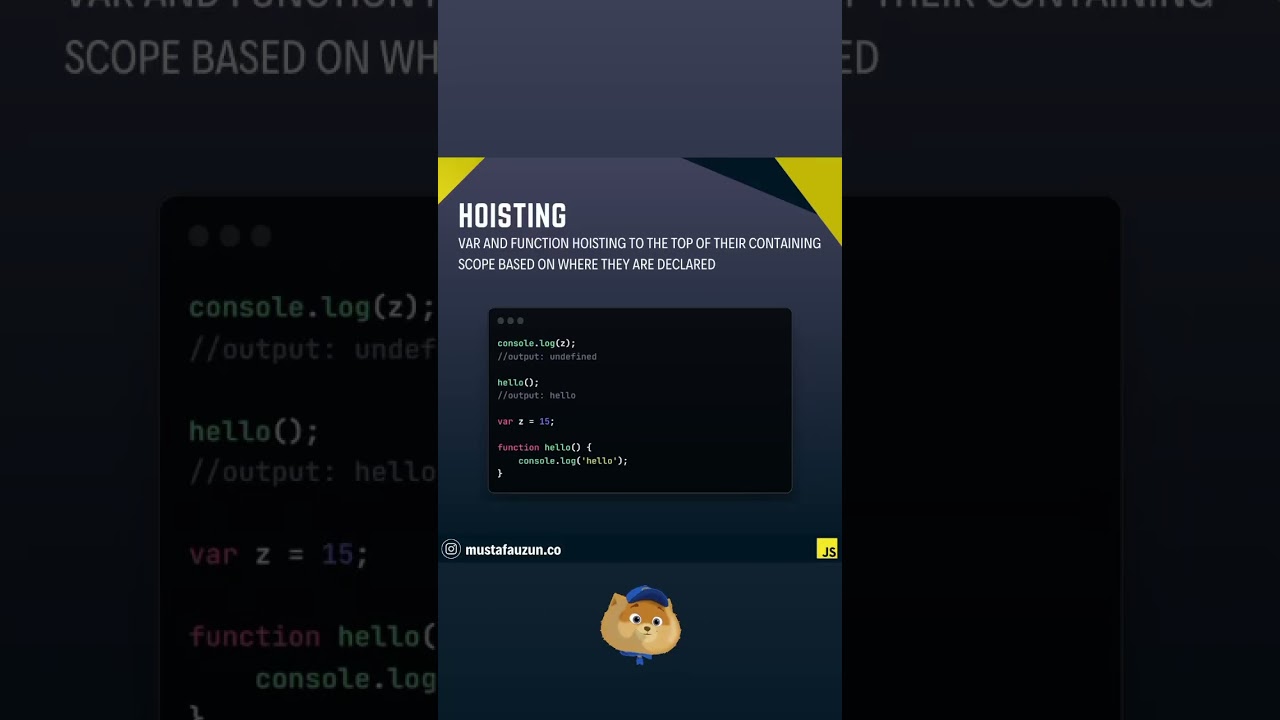Click the "SCOPE BASED ON WHERE THEY ARE DECLARED" line

tap(587, 265)
